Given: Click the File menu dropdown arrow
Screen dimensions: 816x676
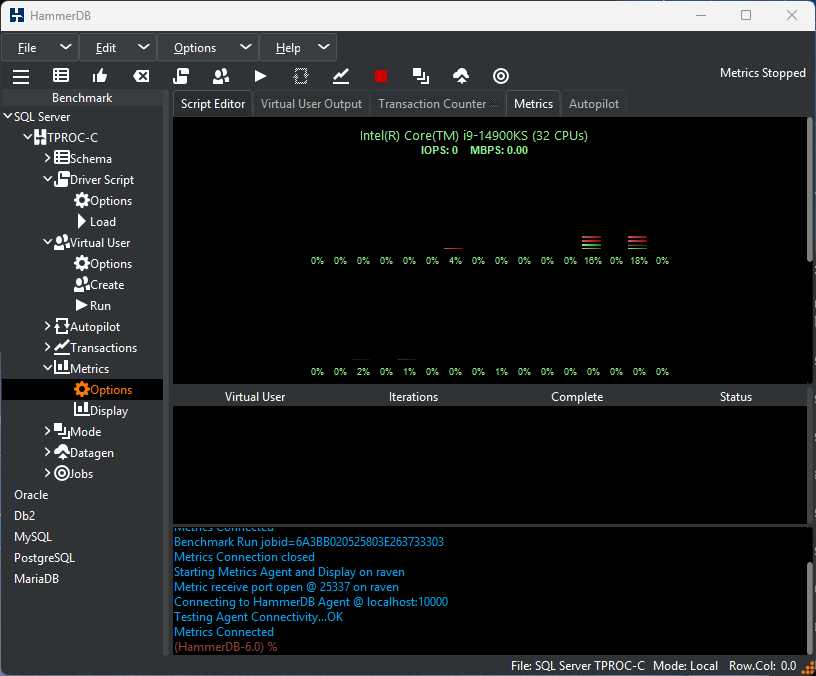Looking at the screenshot, I should (x=66, y=47).
